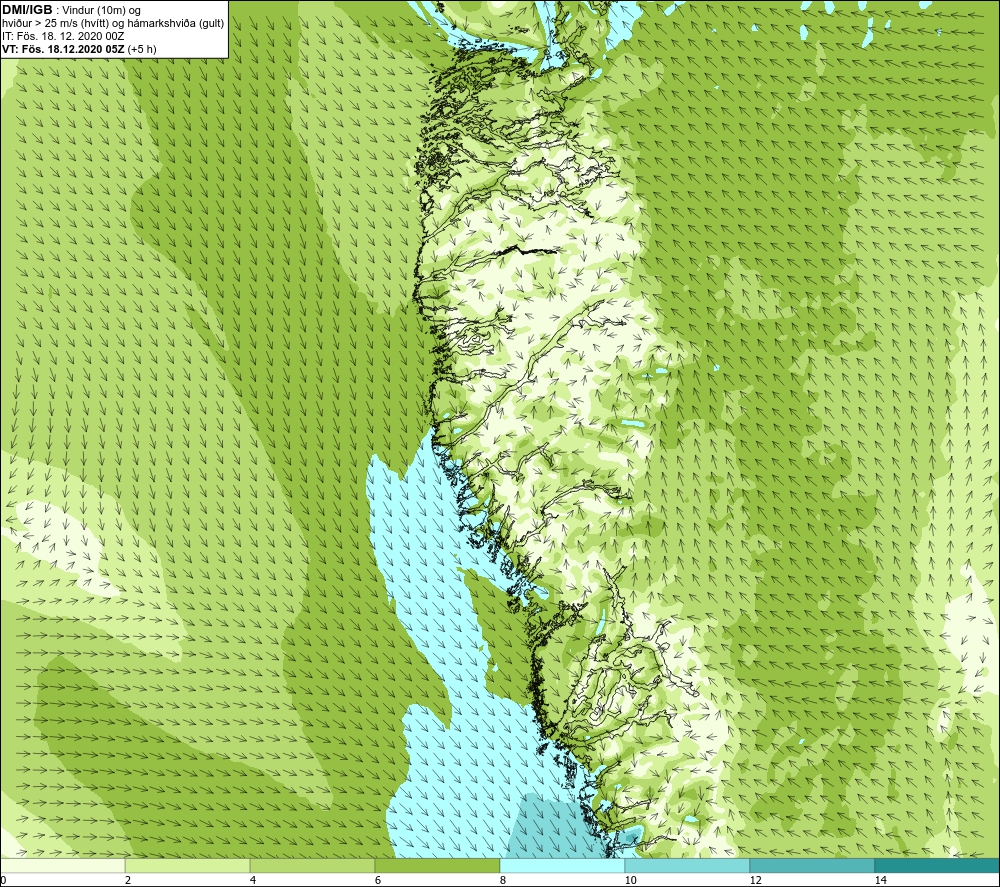The image size is (1000, 887).
Task: Click the 2–4 m/s light green swatch
Action: (188, 866)
